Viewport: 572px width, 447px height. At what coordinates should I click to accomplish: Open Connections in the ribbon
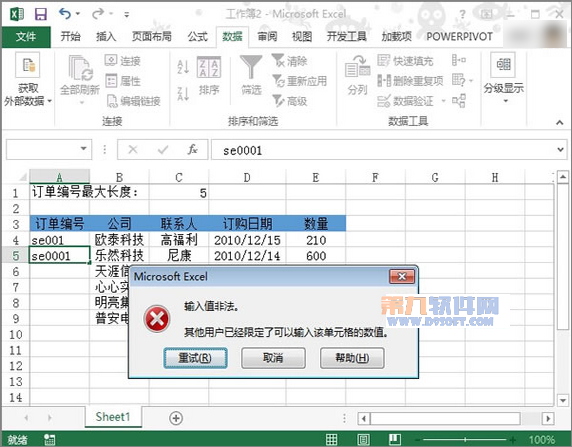[x=123, y=61]
